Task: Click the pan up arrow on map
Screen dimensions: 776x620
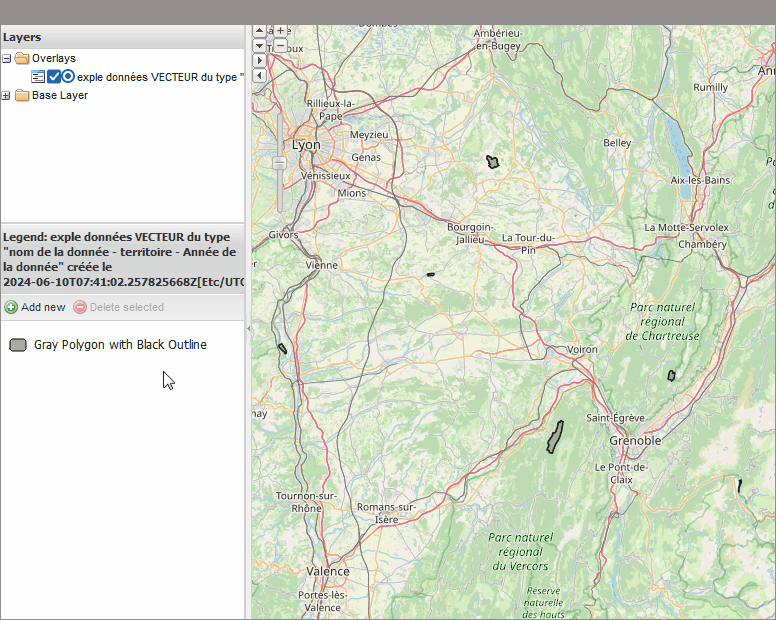Action: point(260,32)
